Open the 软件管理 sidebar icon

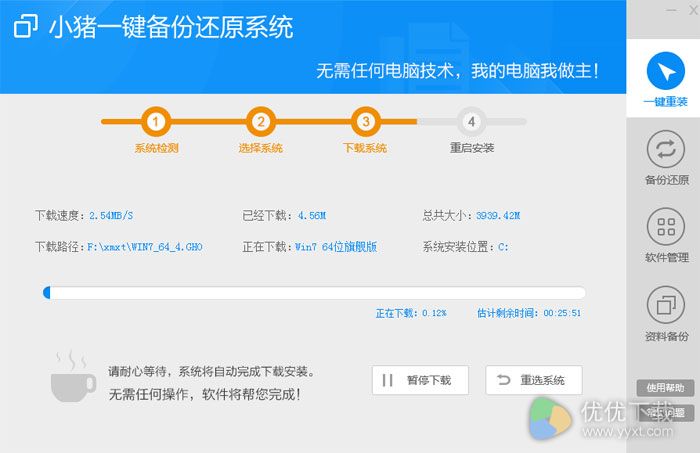point(666,227)
